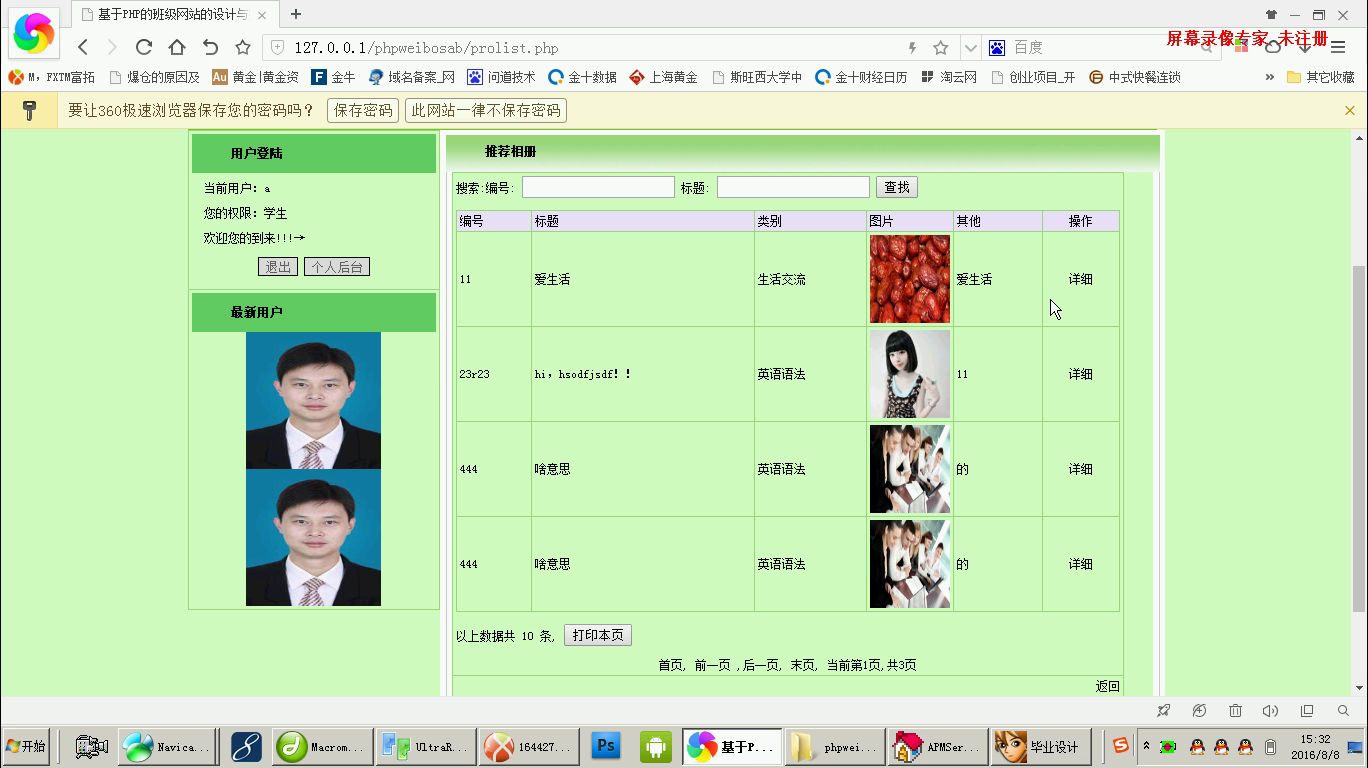
Task: Go to 后一页 next page link
Action: 761,665
